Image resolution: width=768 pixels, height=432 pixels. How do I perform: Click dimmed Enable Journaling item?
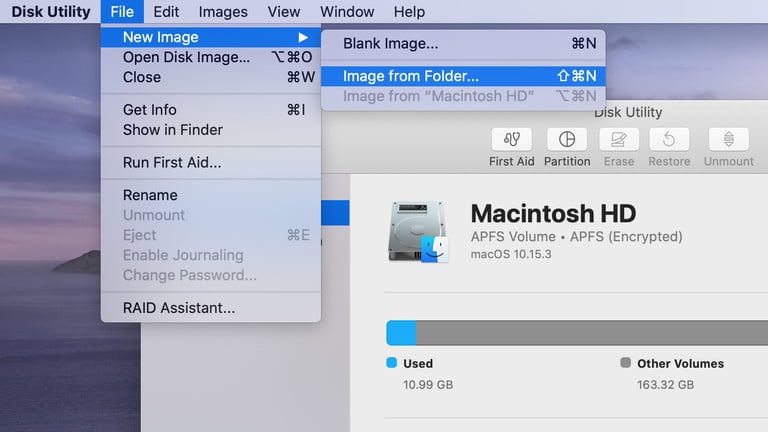(211, 255)
